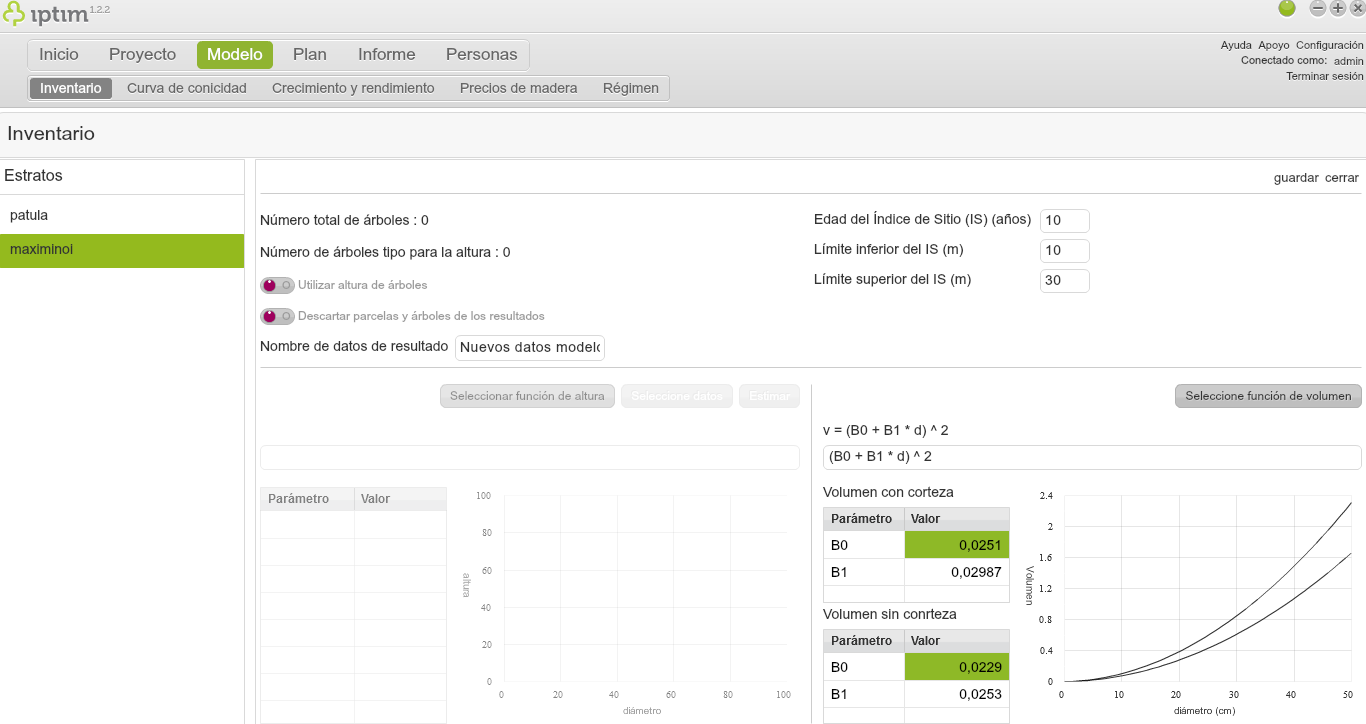
Task: Click 'Terminar sesión' to log out
Action: (1324, 75)
